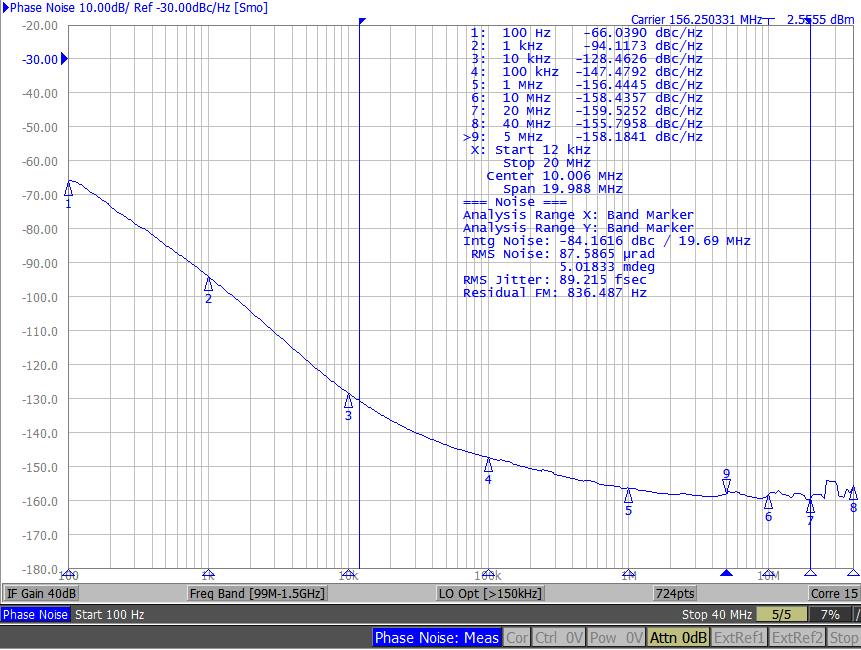
Task: Click the Ctrl 0V control voltage indicator
Action: click(557, 636)
